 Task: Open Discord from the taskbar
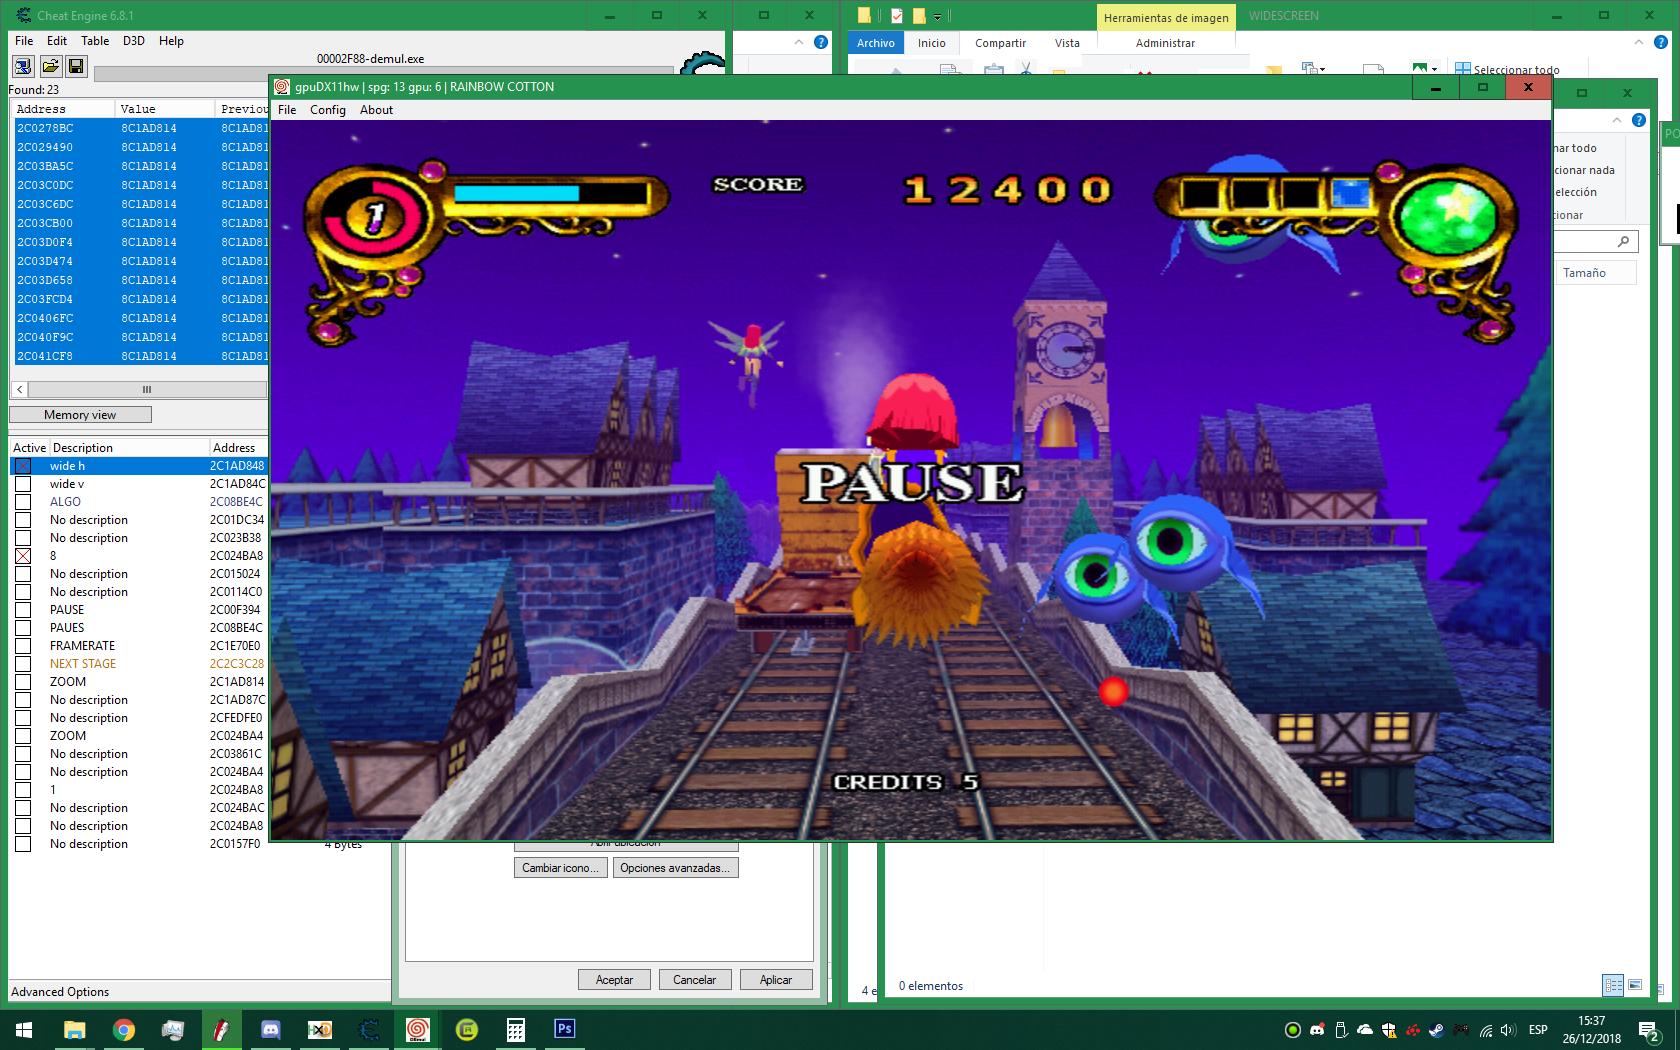pos(271,1030)
